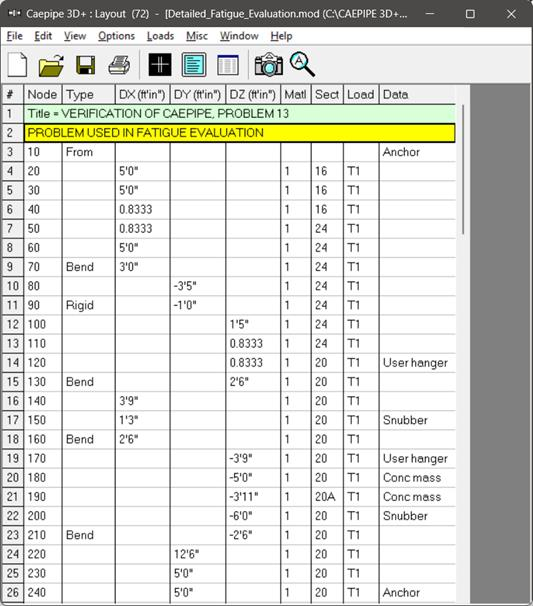Open the Options menu

(x=116, y=36)
